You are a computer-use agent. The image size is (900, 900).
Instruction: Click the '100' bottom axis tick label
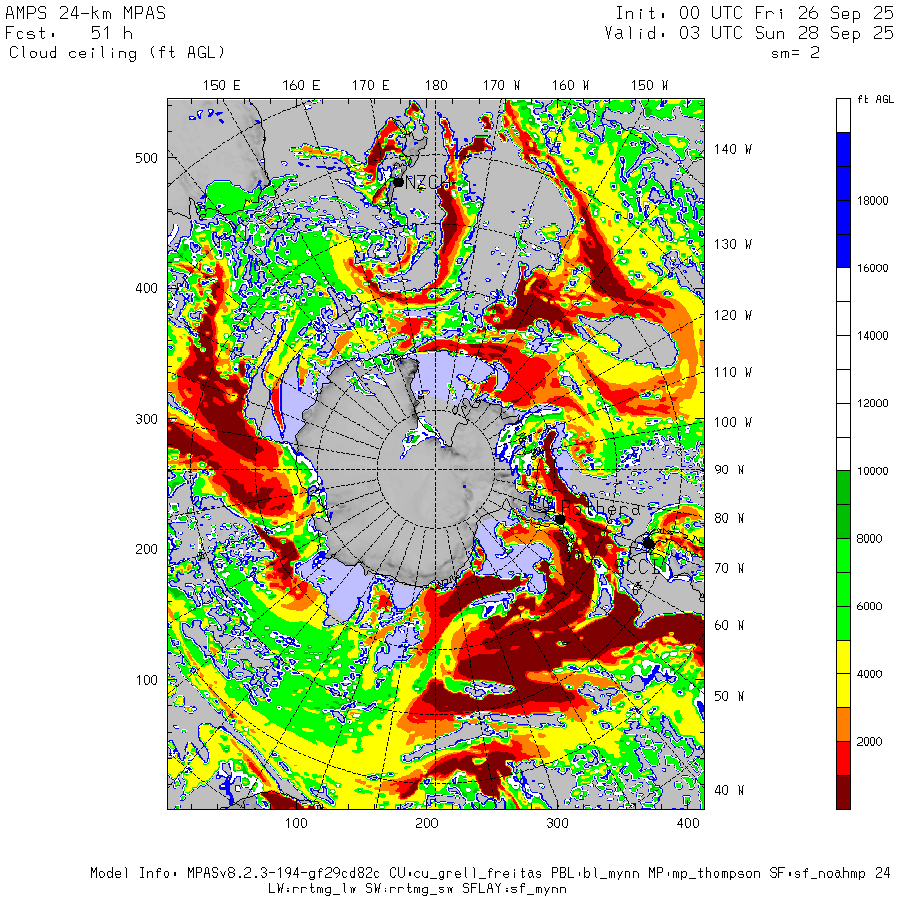(296, 824)
